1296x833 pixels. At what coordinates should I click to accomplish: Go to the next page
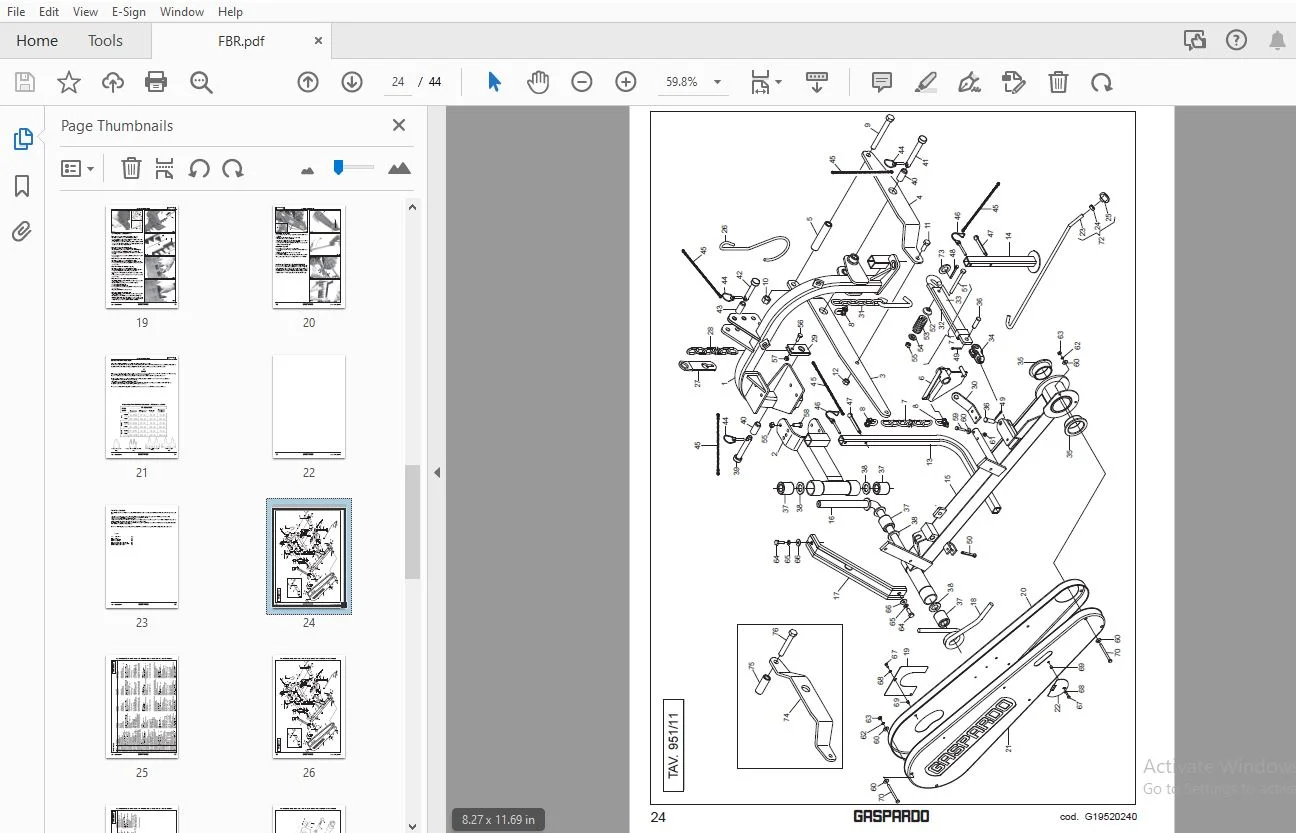tap(352, 82)
